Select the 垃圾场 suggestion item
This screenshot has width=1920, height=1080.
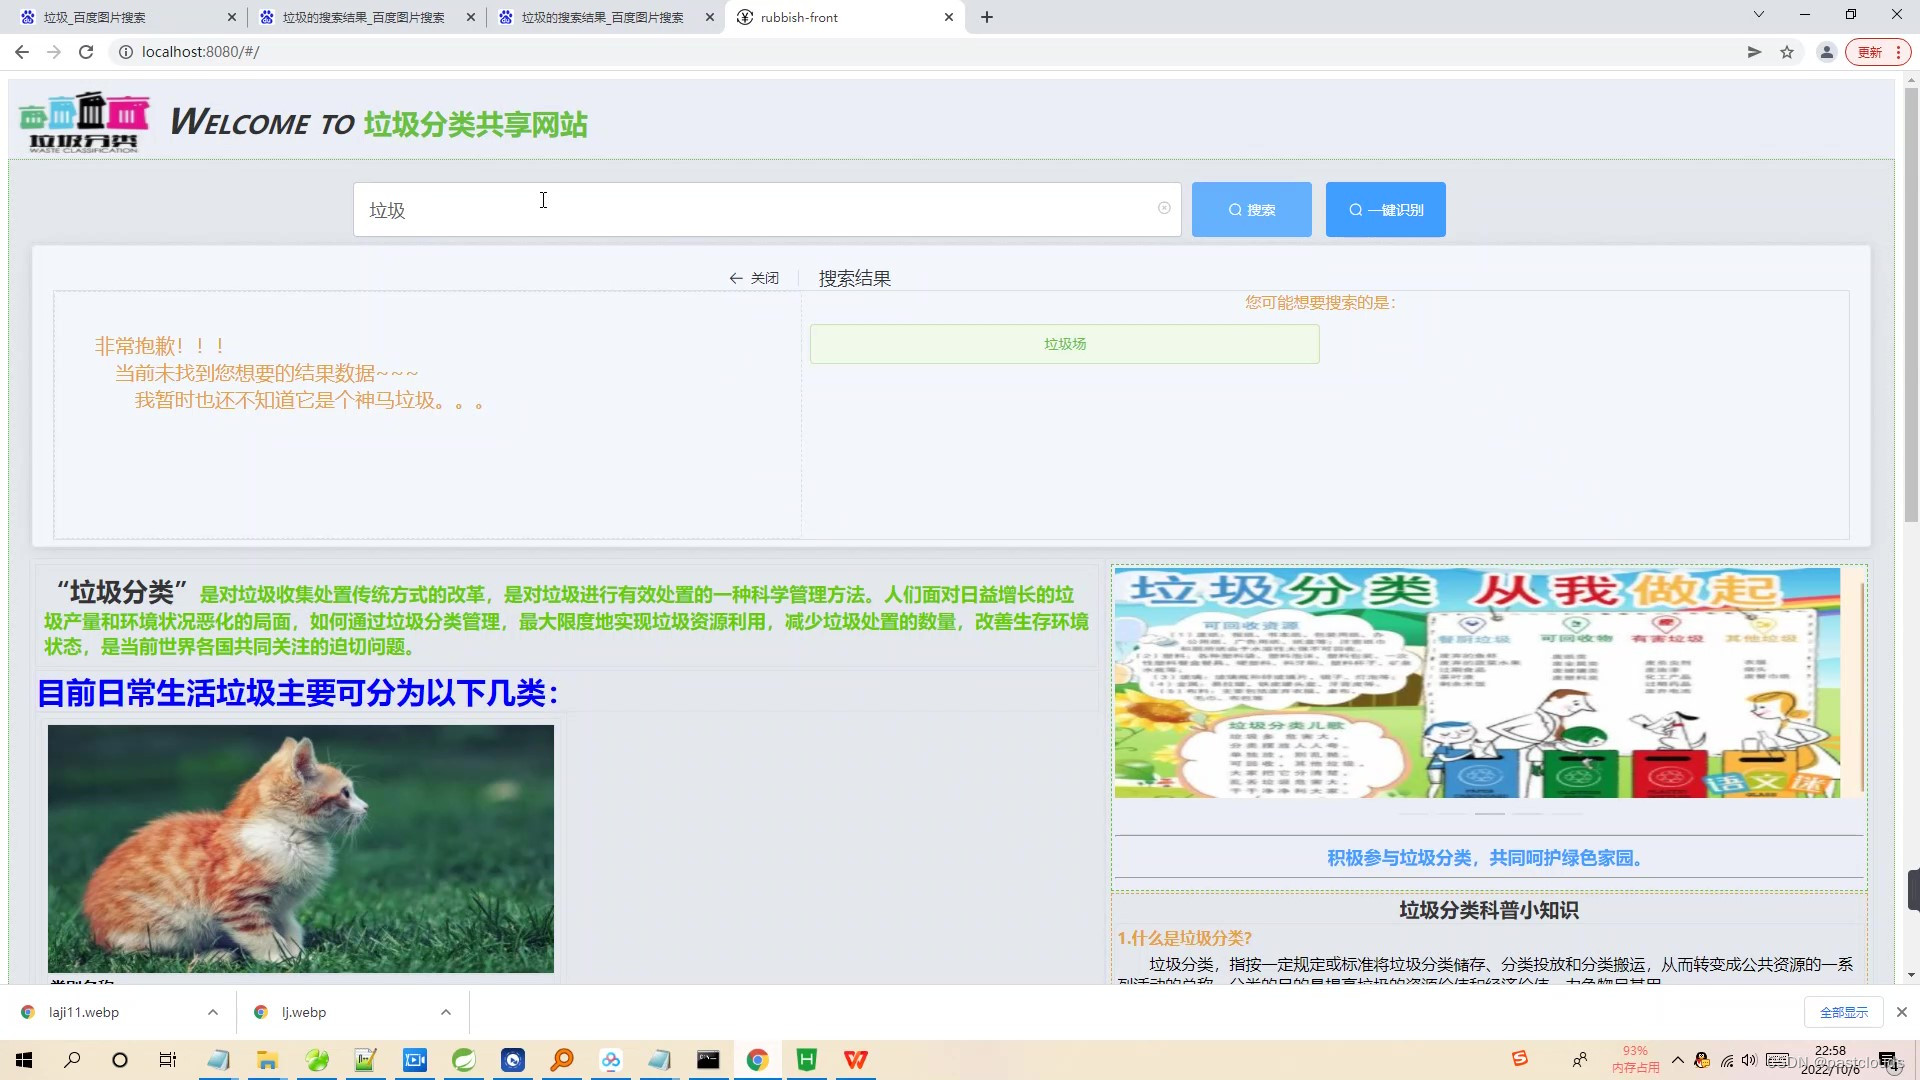(1064, 344)
